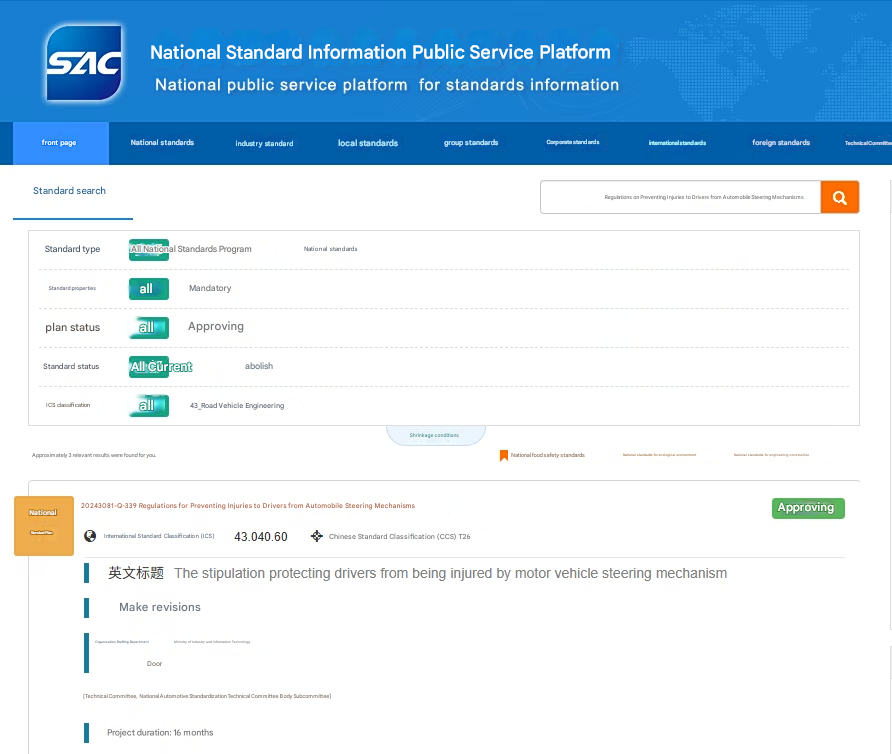Switch to the Standard search tab
This screenshot has width=892, height=754.
click(x=69, y=191)
